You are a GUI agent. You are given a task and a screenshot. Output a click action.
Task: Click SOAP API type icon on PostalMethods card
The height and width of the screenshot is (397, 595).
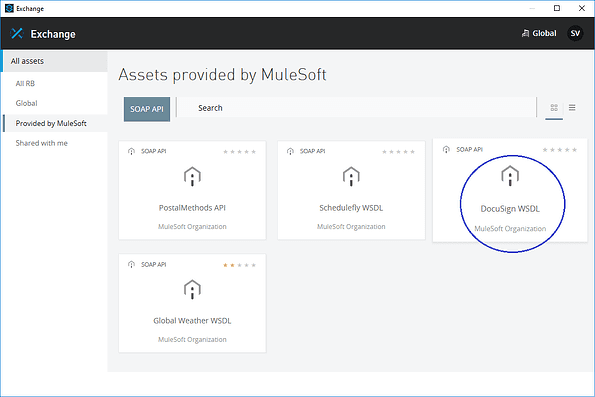click(x=131, y=151)
